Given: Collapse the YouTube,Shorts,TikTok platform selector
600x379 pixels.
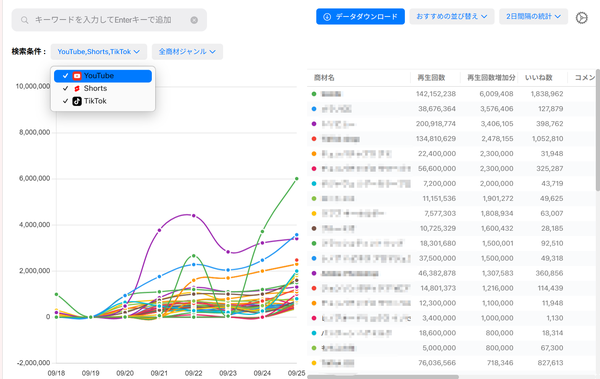Looking at the screenshot, I should pyautogui.click(x=98, y=52).
